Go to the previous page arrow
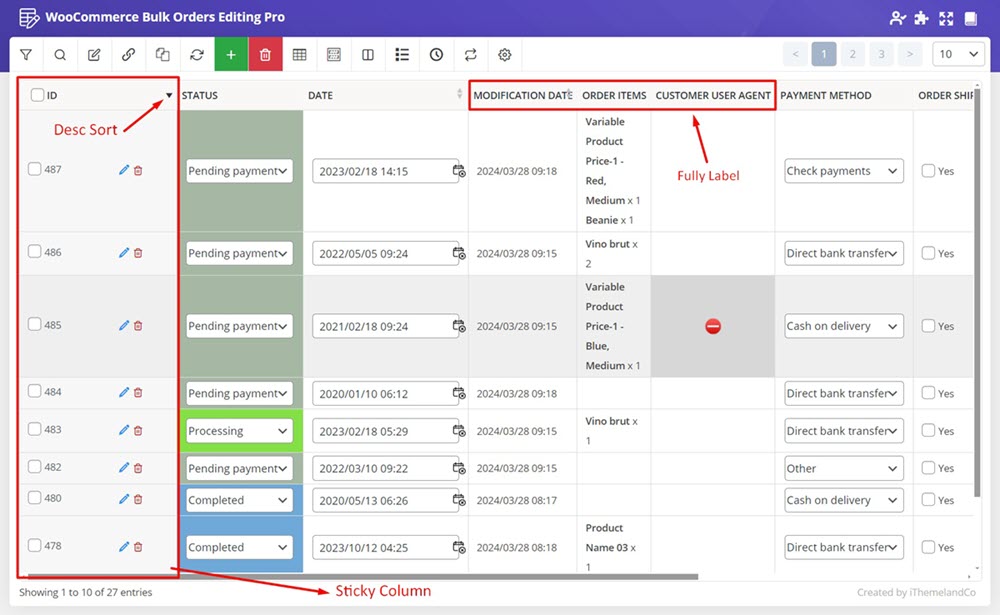This screenshot has height=615, width=1000. [x=795, y=54]
